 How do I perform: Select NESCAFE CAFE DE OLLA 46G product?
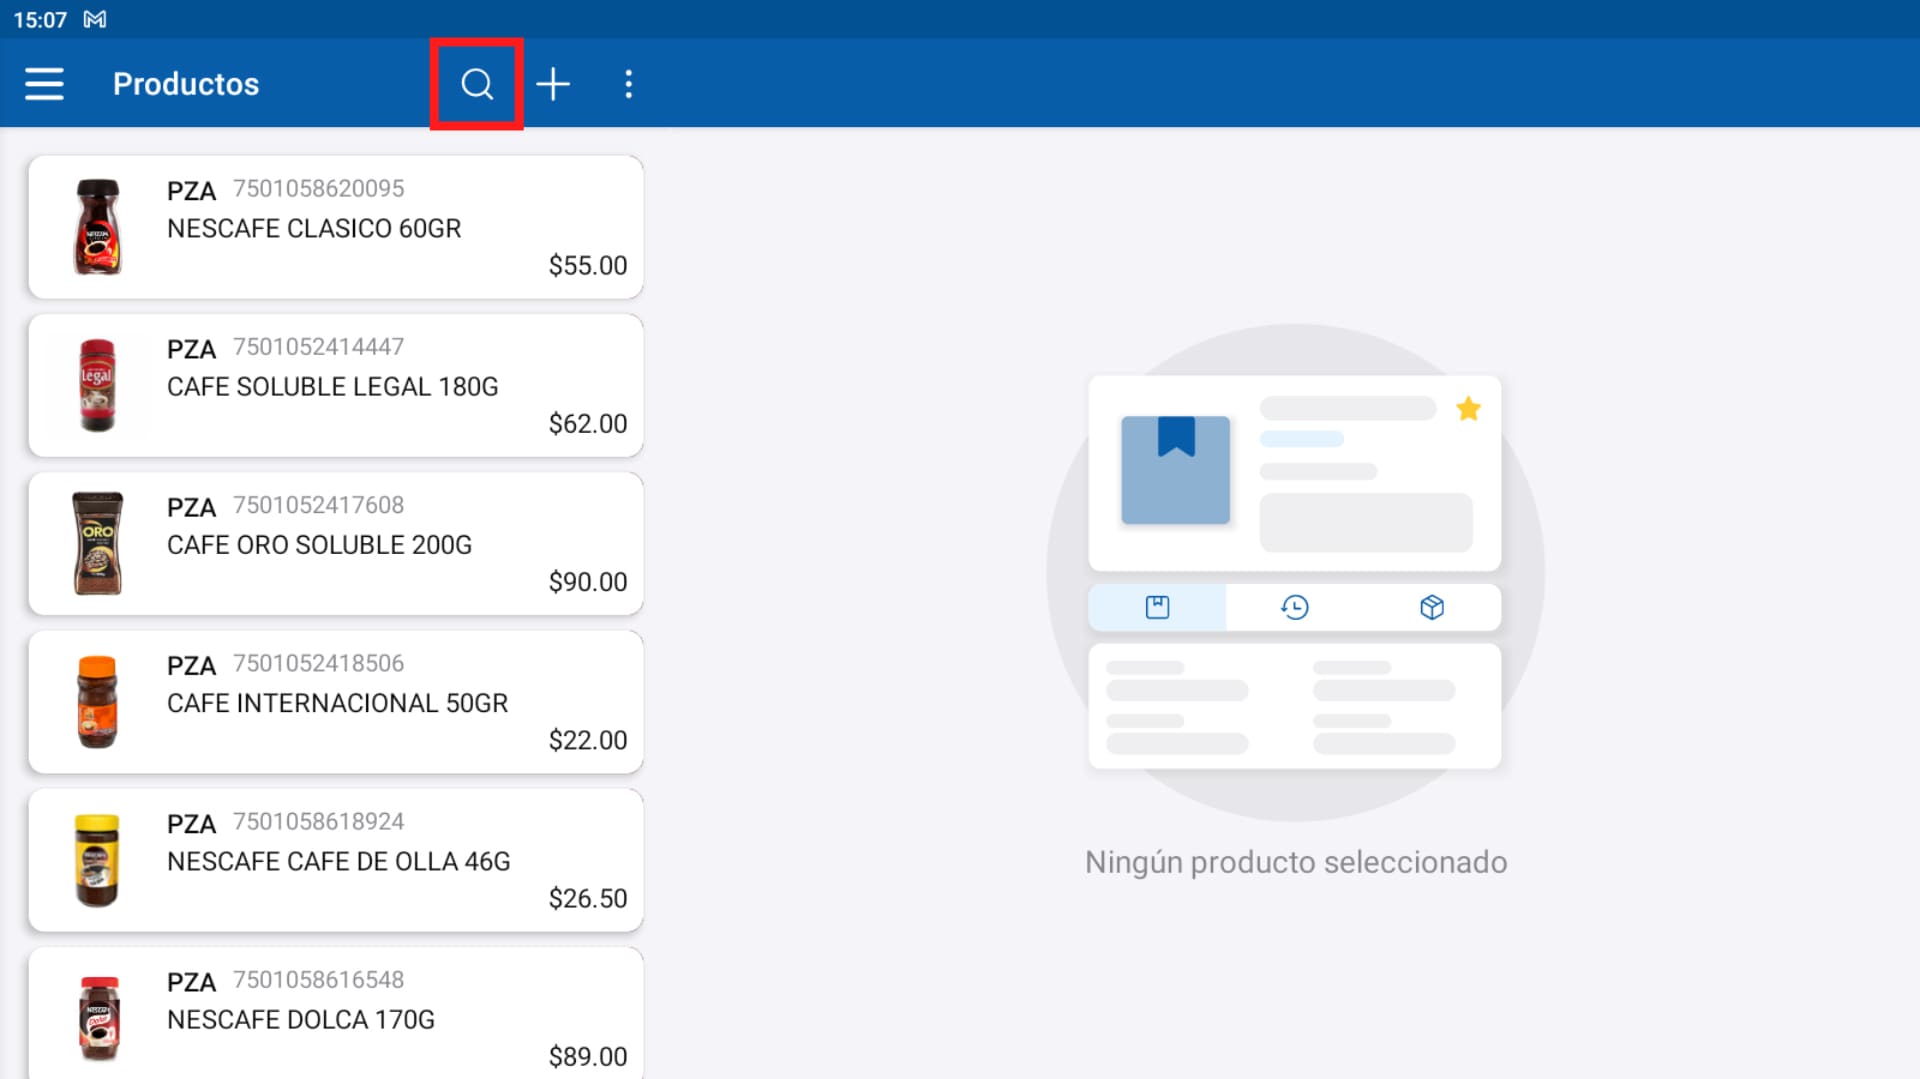(x=335, y=859)
